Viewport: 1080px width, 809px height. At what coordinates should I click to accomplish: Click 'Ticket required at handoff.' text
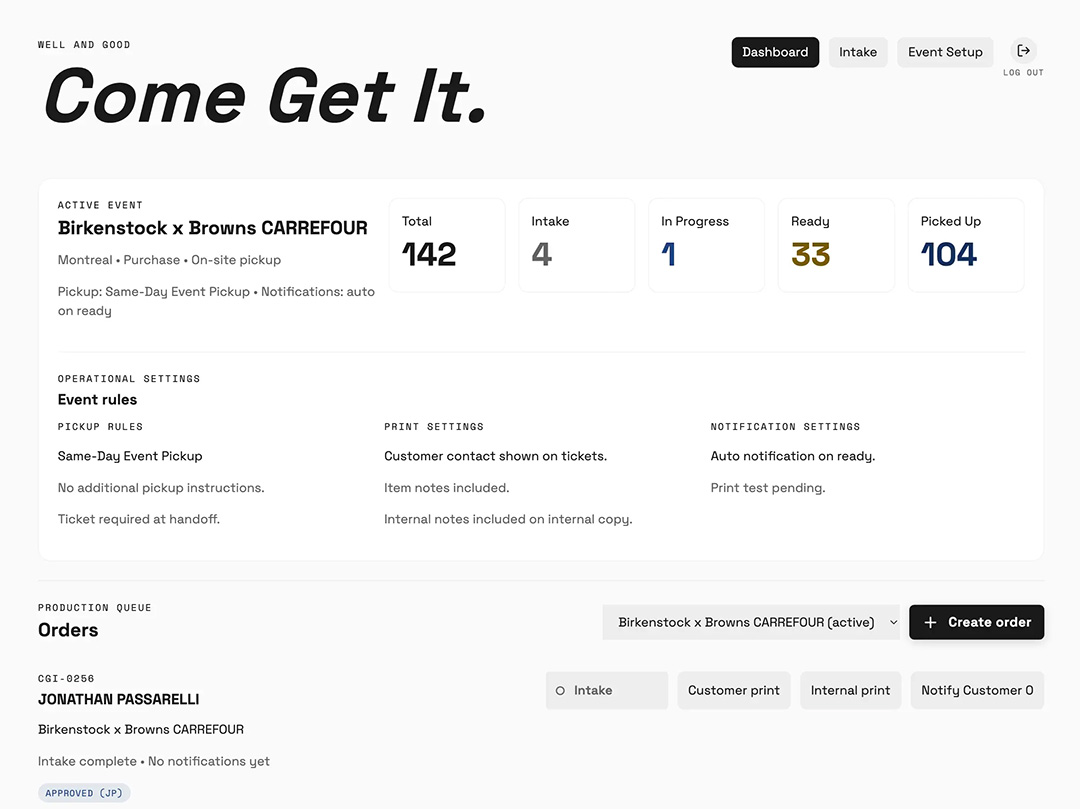pyautogui.click(x=139, y=519)
